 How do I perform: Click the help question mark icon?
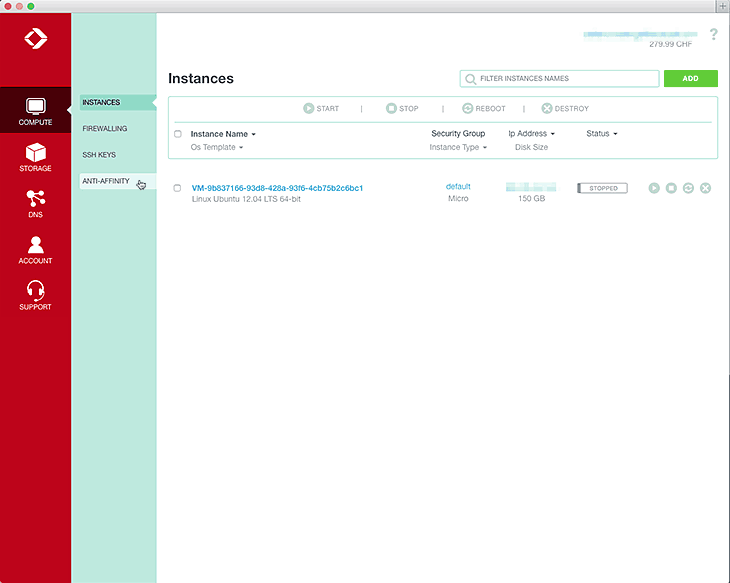713,35
